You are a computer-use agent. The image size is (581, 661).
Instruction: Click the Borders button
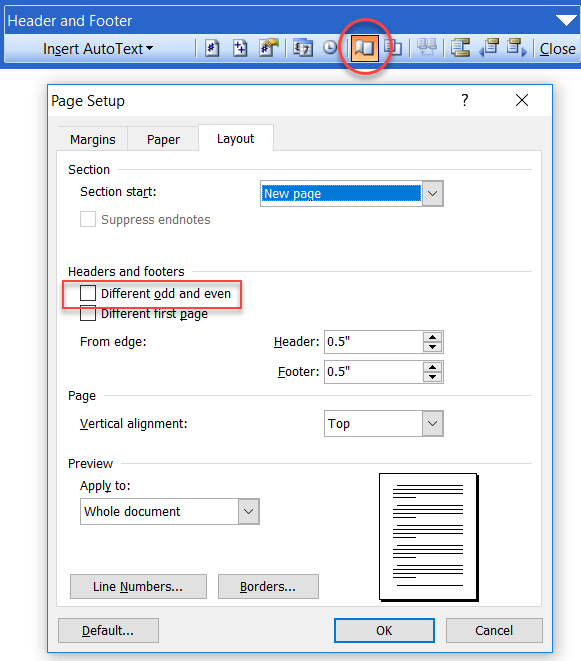(268, 586)
